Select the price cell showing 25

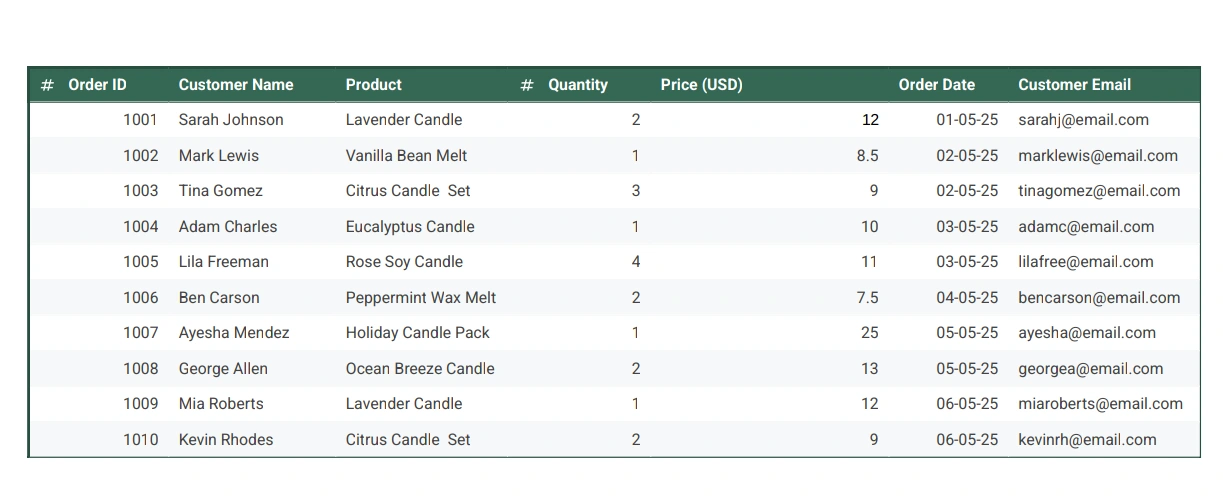click(x=869, y=333)
